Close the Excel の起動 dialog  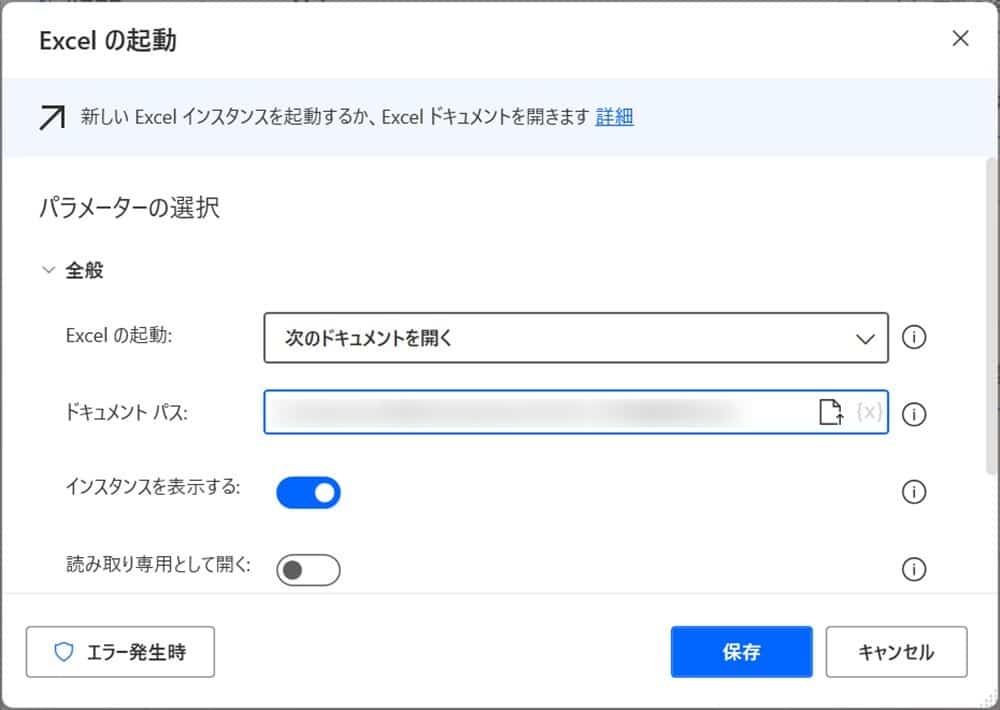960,39
